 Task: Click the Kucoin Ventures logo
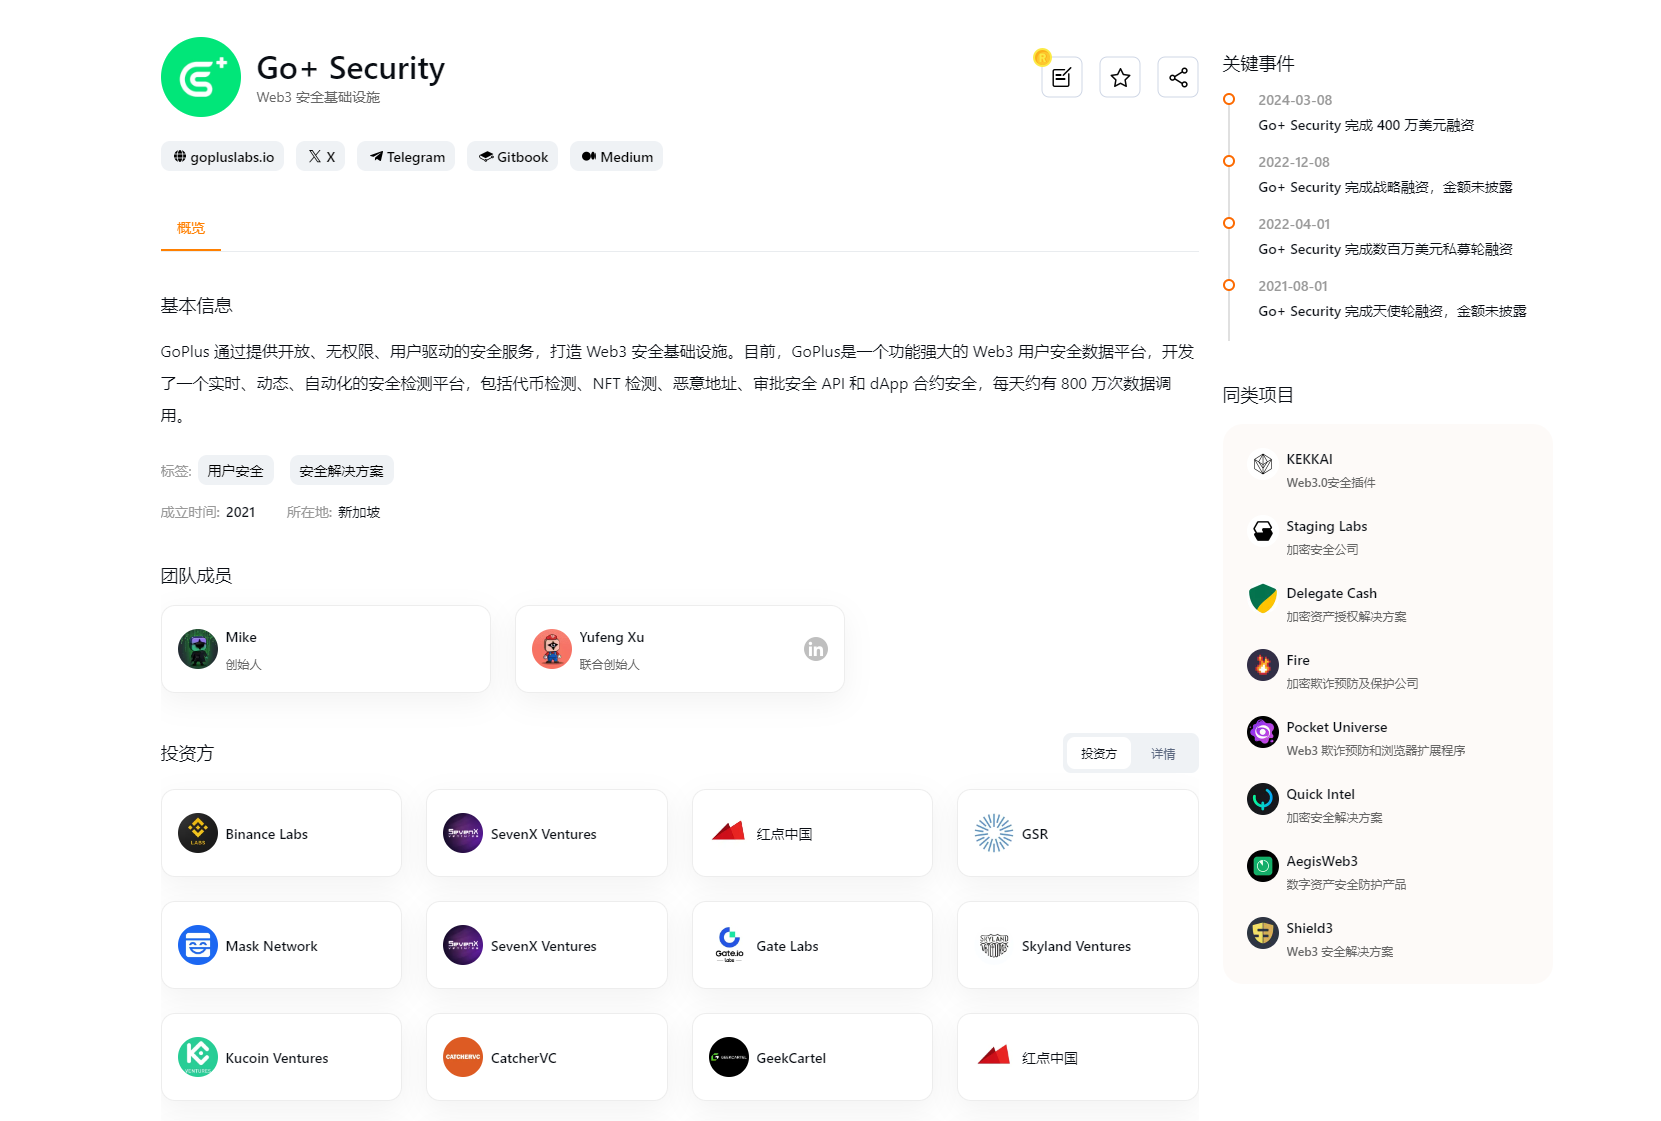[x=198, y=1057]
